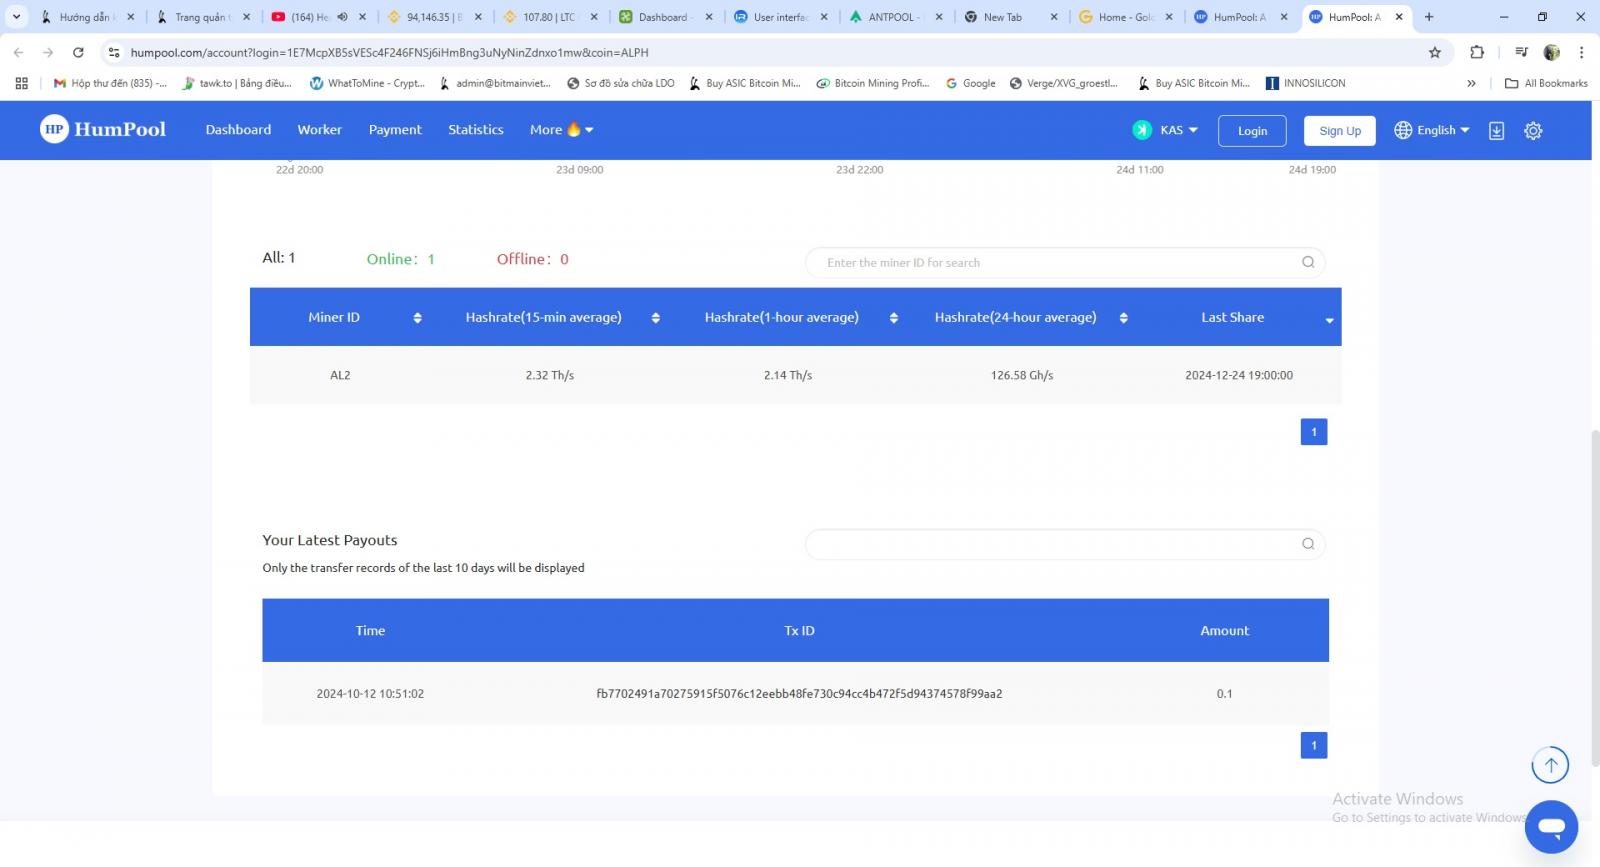Click worker table page 1 button
Screen dimensions: 1600x867
click(1314, 432)
